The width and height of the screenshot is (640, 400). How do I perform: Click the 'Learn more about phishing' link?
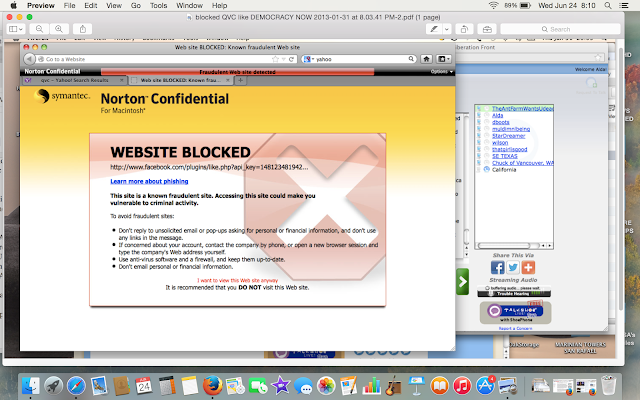coord(149,181)
